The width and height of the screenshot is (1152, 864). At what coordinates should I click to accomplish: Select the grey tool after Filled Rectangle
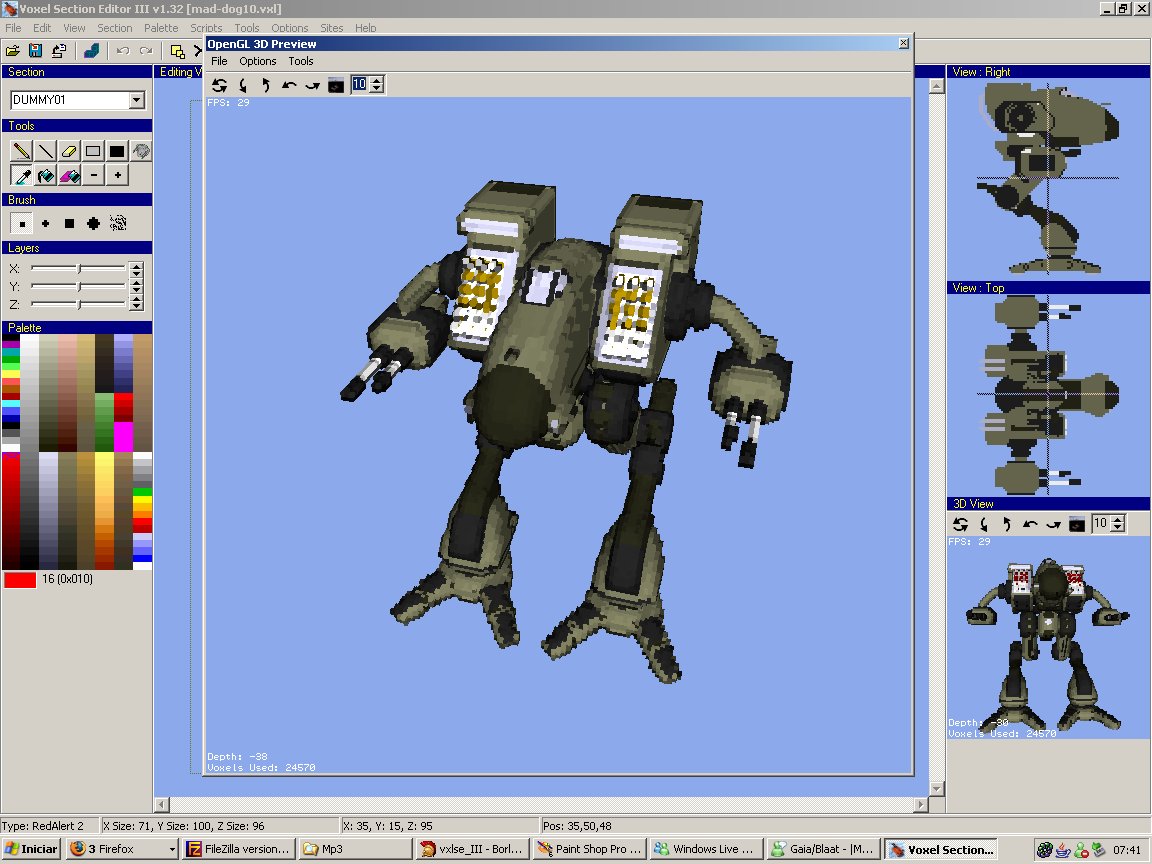coord(141,151)
